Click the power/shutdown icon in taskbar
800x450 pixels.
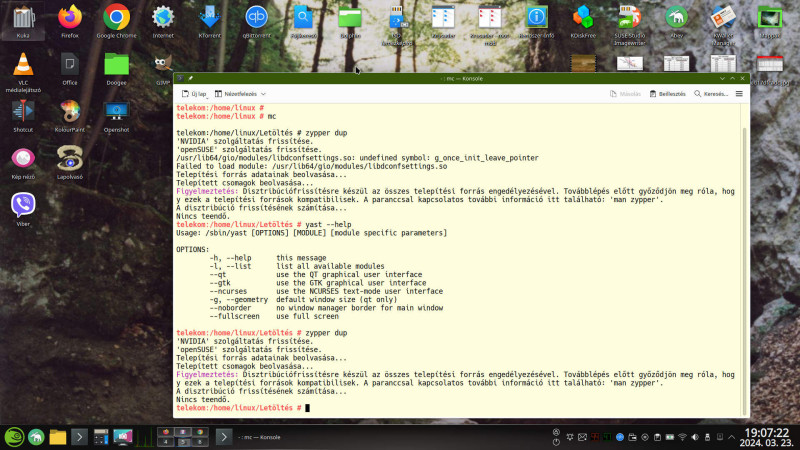coord(556,442)
